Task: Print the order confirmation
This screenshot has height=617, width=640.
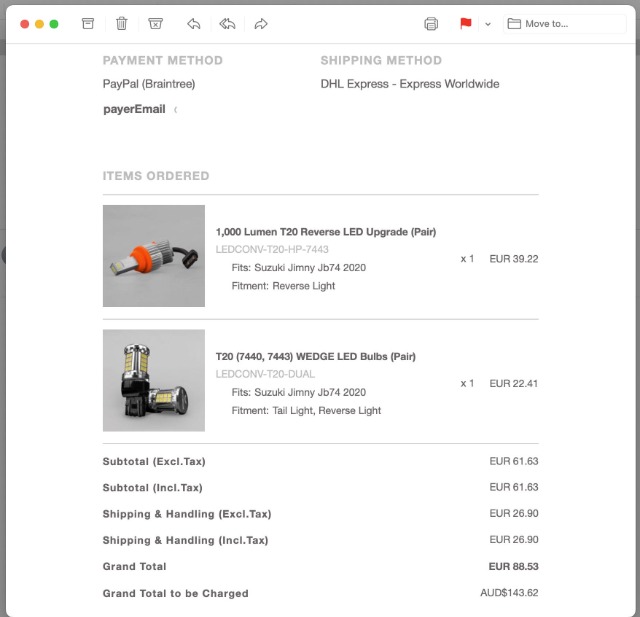Action: (431, 23)
